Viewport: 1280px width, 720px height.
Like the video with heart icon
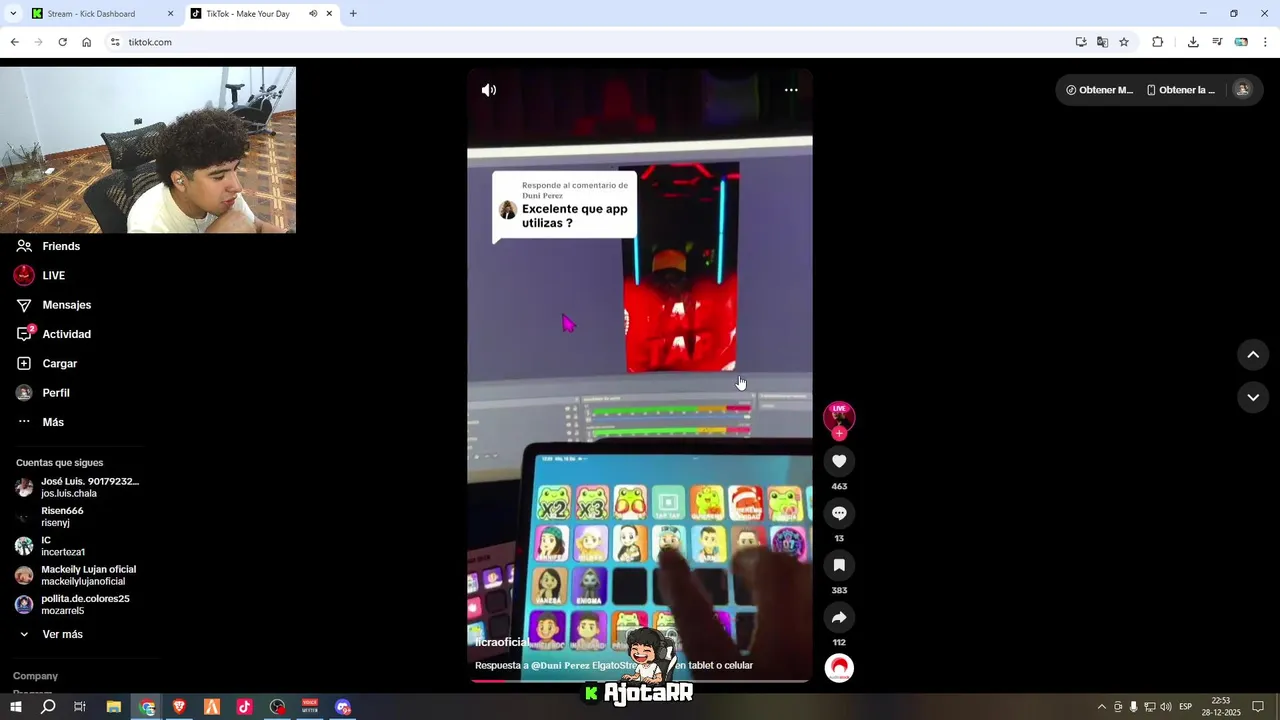tap(839, 461)
